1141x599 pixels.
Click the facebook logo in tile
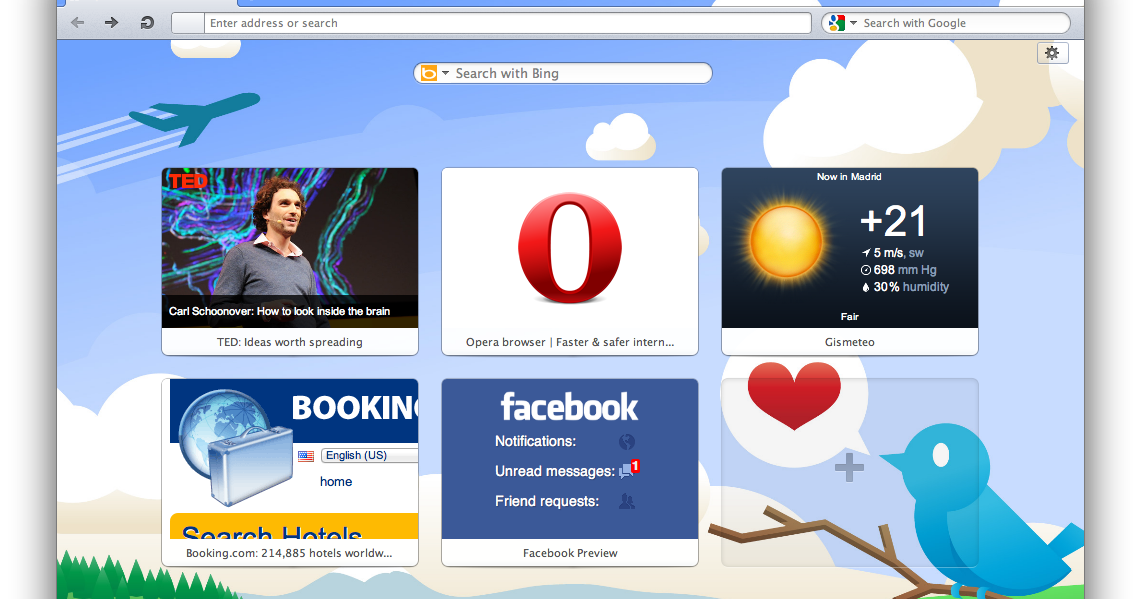coord(569,407)
